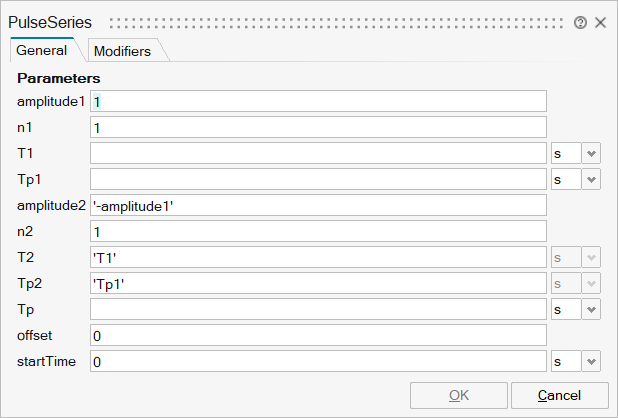Click into the T1 value field
The width and height of the screenshot is (618, 418).
pyautogui.click(x=318, y=153)
